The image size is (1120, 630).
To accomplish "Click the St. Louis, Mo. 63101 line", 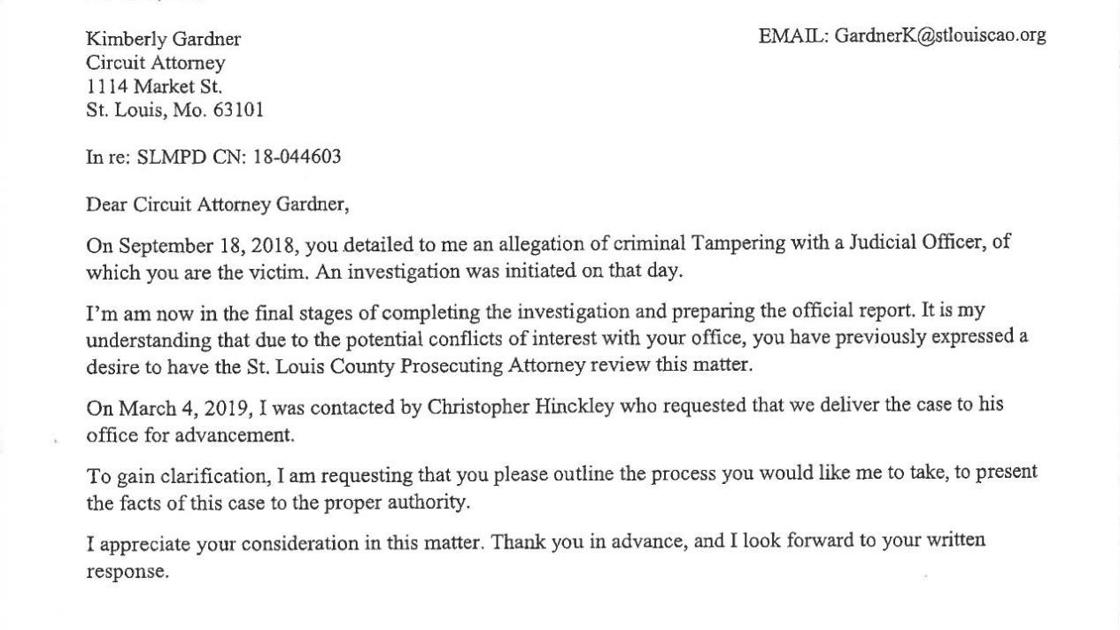I will (x=175, y=111).
